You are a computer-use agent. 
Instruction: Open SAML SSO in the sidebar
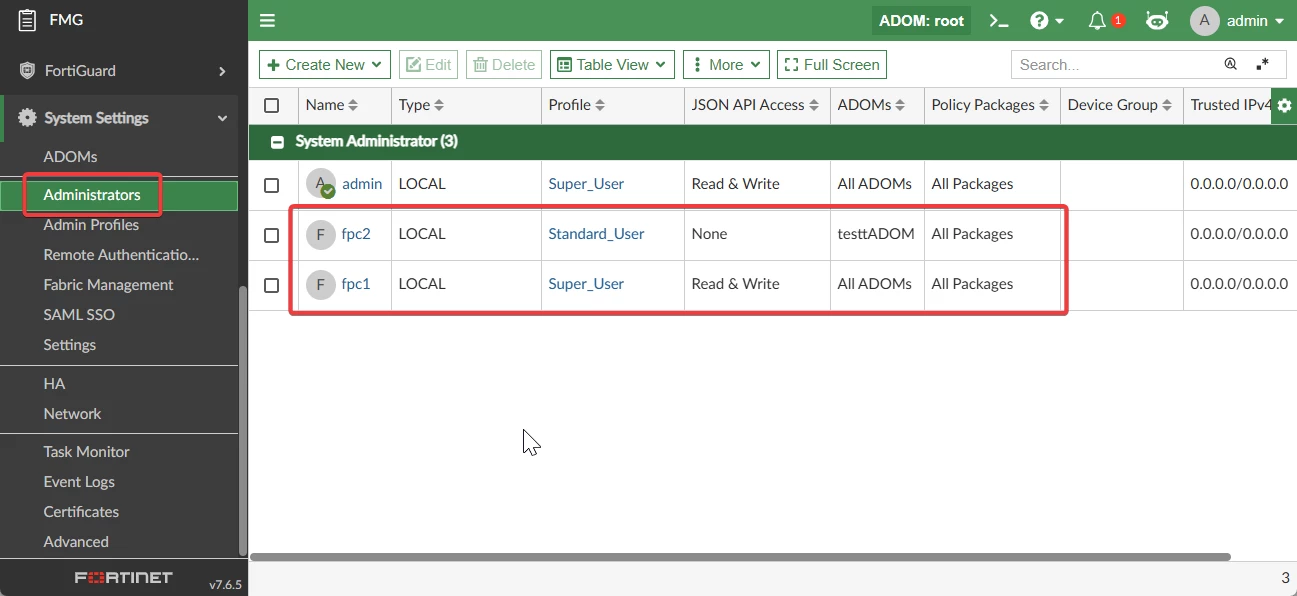(79, 315)
